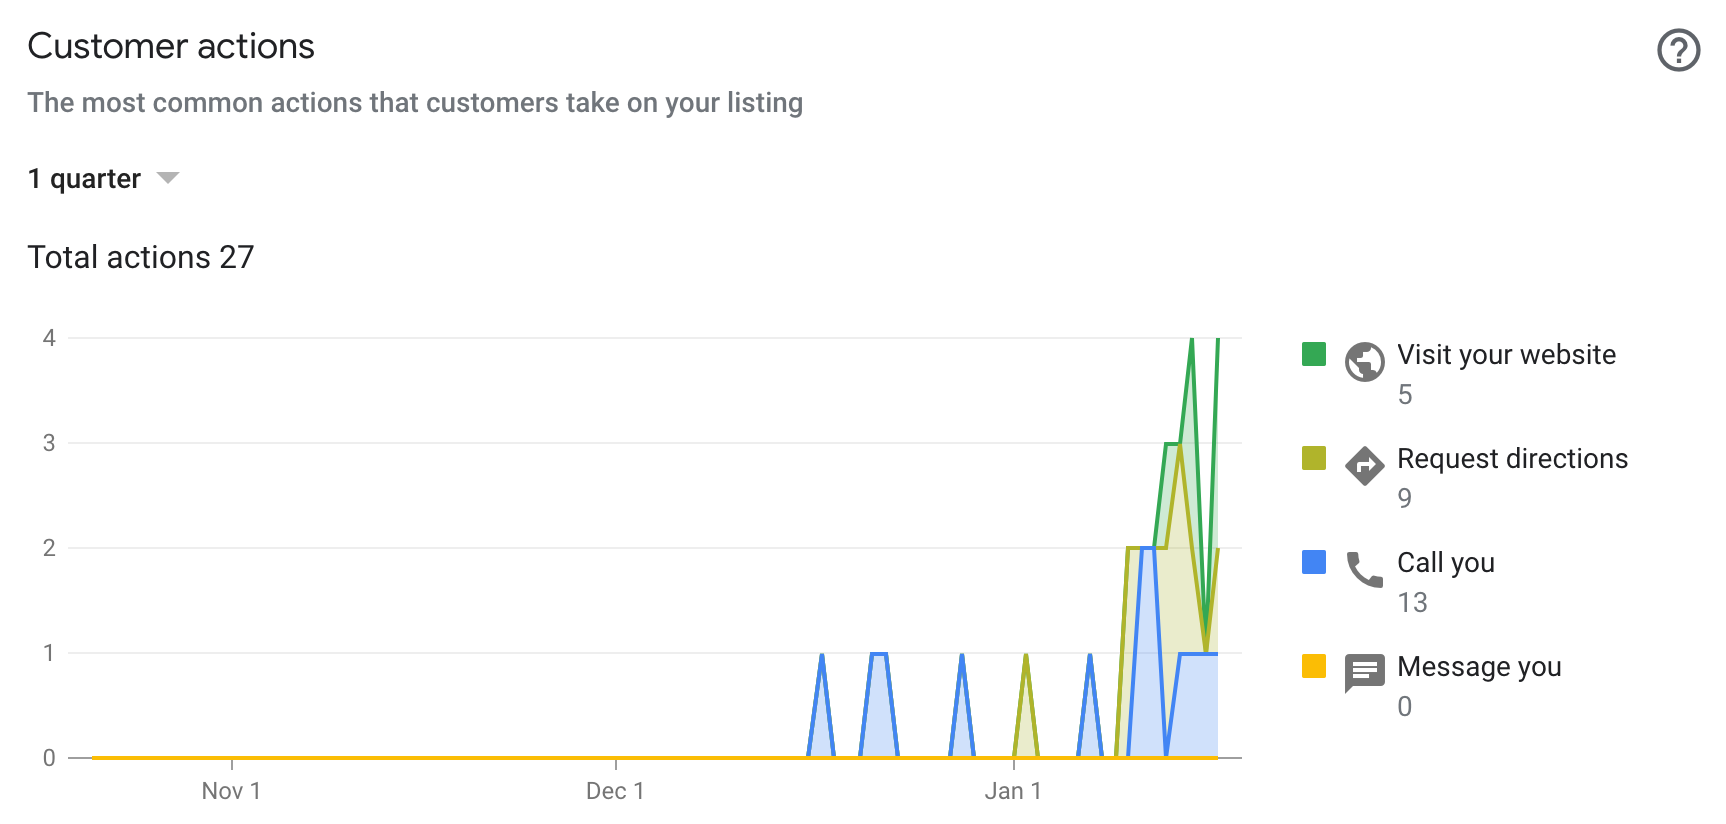Click the green Visit your website color swatch
The height and width of the screenshot is (824, 1726).
coord(1313,353)
